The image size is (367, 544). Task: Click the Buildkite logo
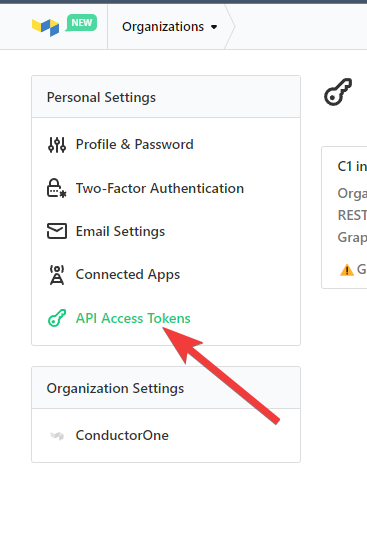pos(45,27)
